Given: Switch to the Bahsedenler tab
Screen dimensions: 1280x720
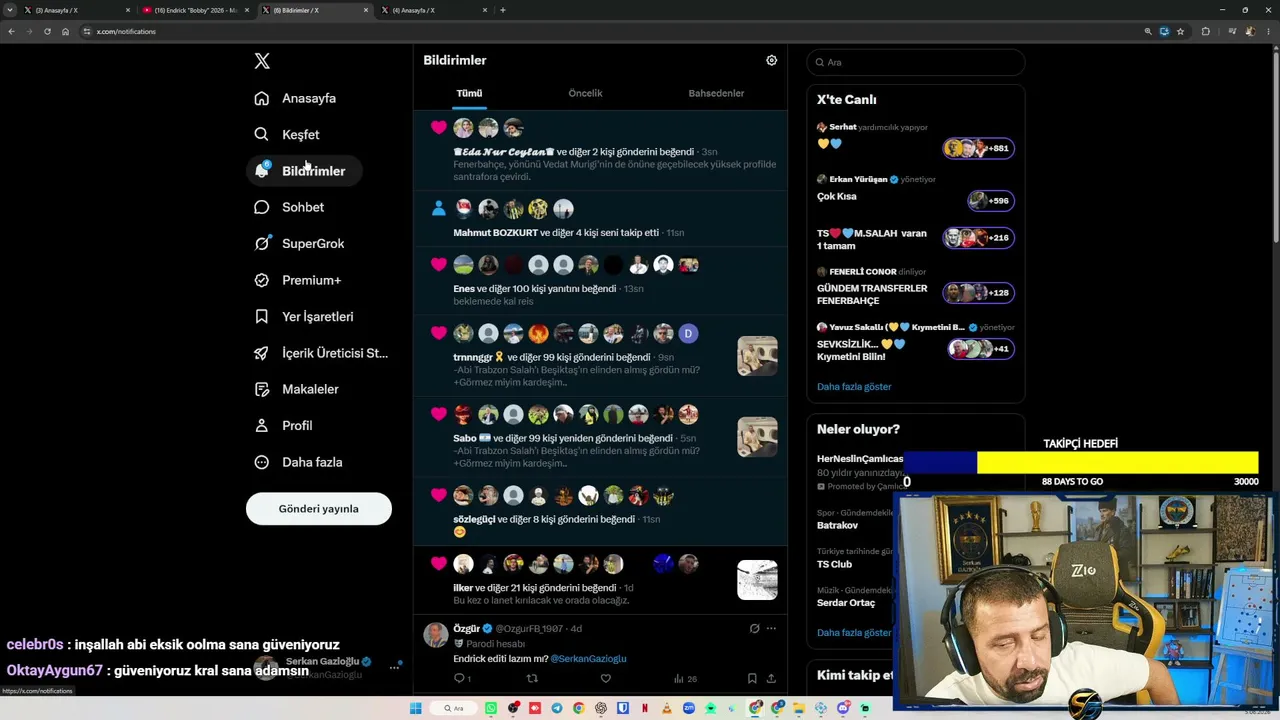Looking at the screenshot, I should click(x=716, y=93).
